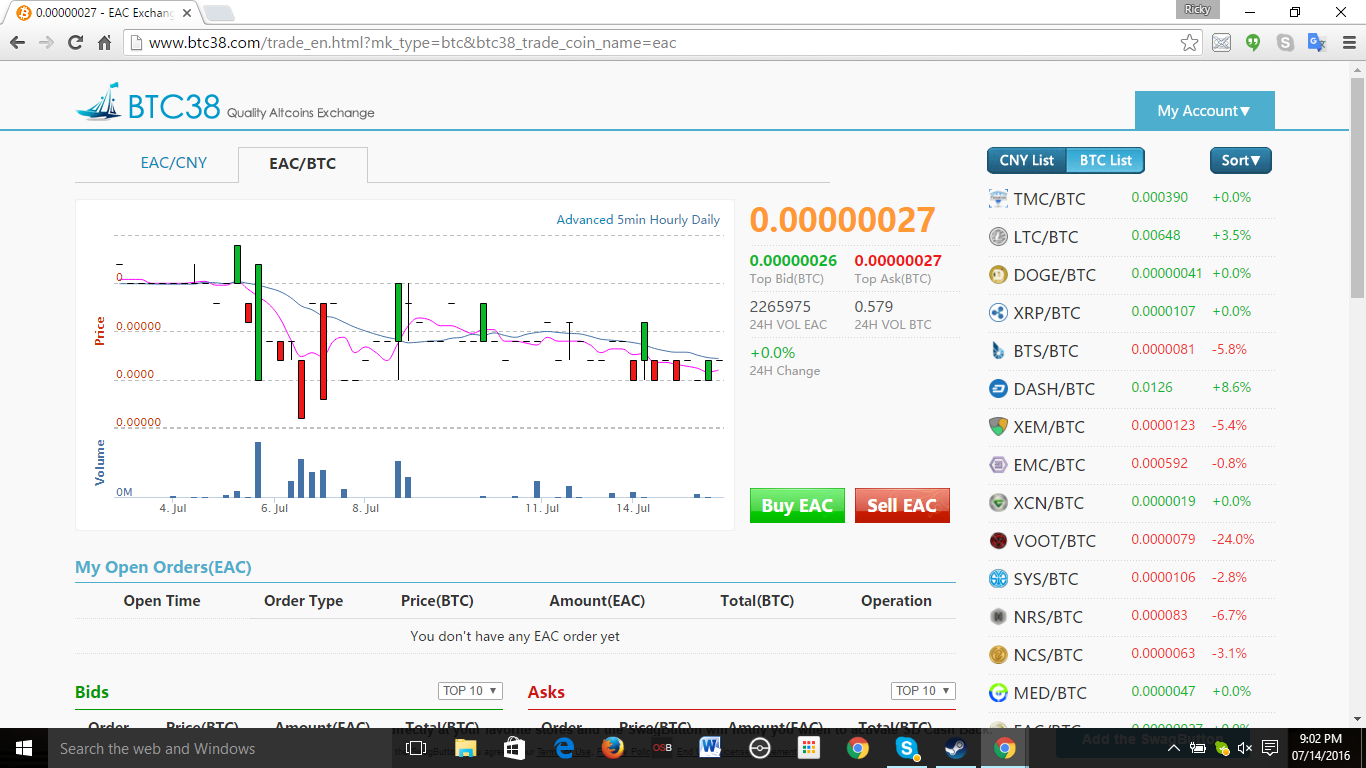
Task: Click the Top Ask price 0.00000027
Action: (898, 261)
